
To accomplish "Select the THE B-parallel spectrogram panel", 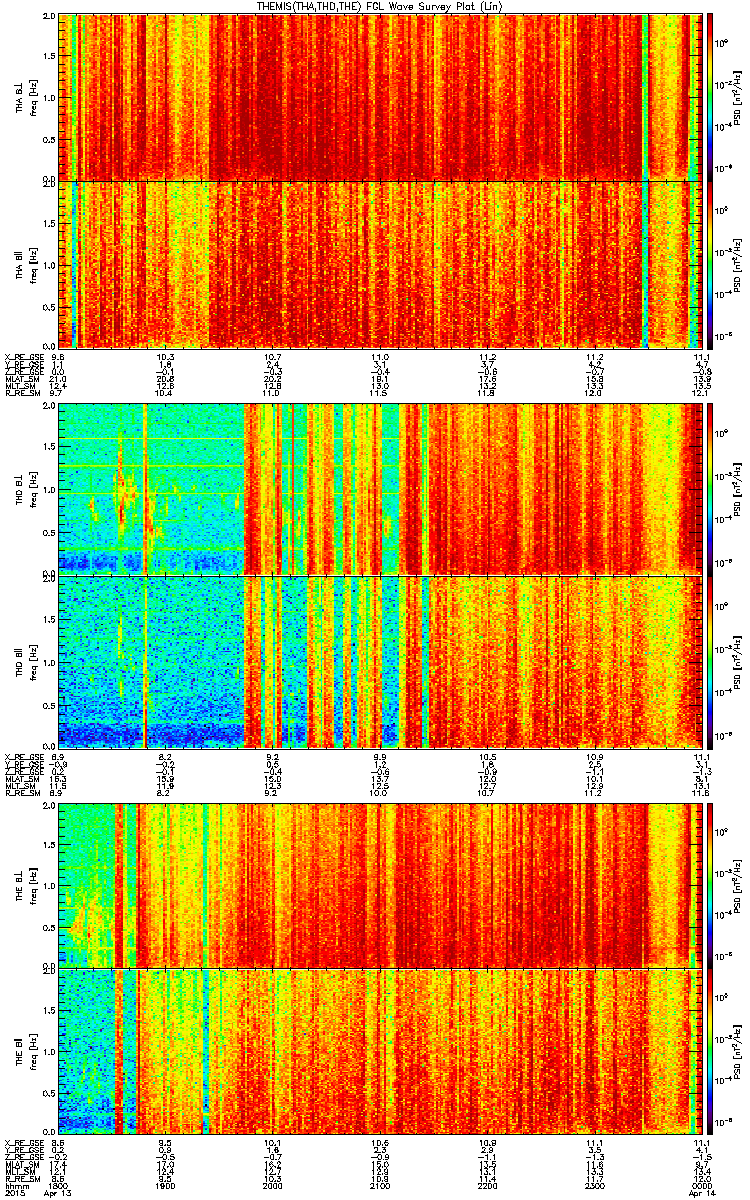I will click(x=379, y=1051).
